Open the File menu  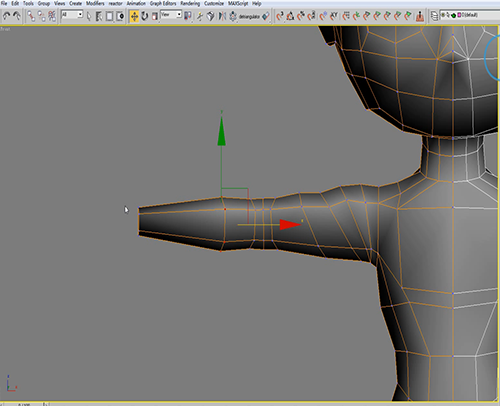coord(4,3)
